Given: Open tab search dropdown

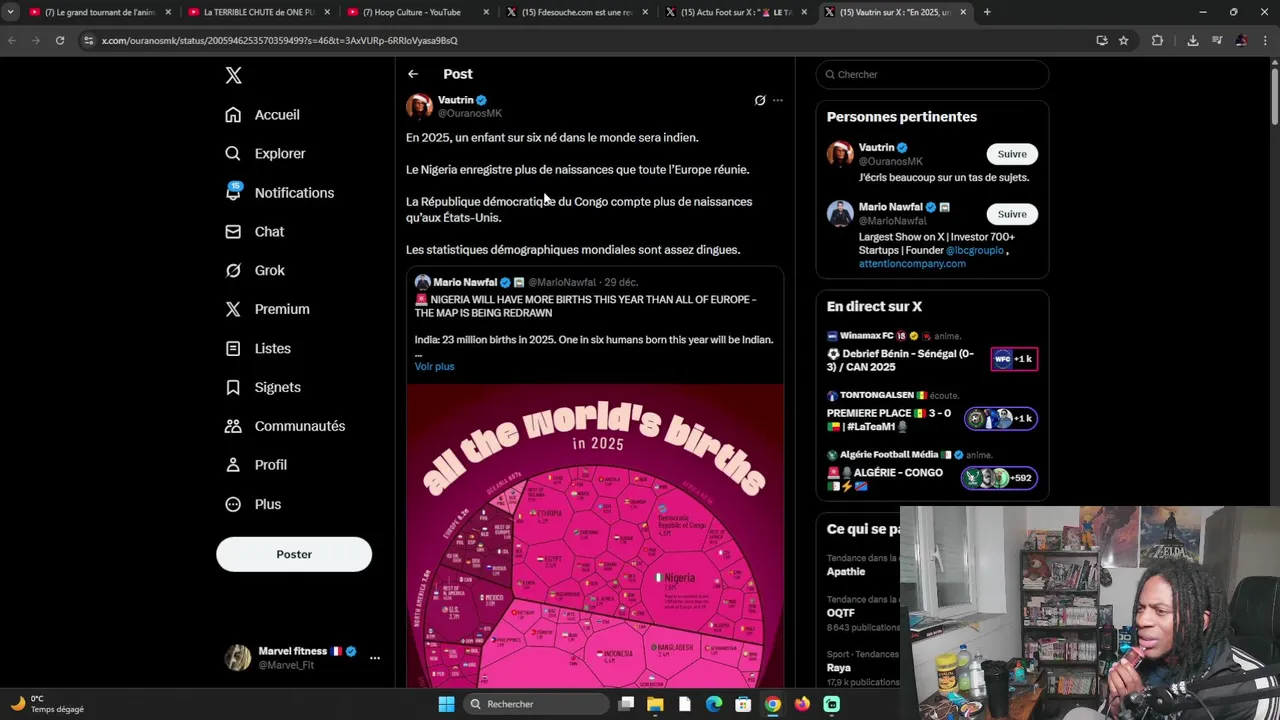Looking at the screenshot, I should click(10, 12).
